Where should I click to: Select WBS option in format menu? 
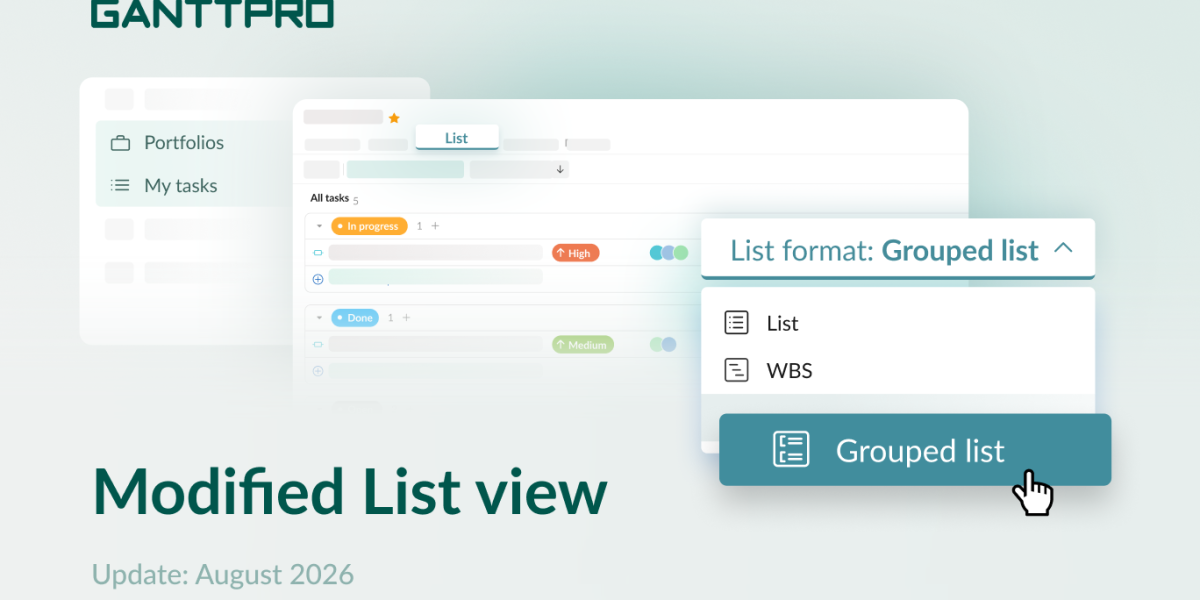[898, 370]
